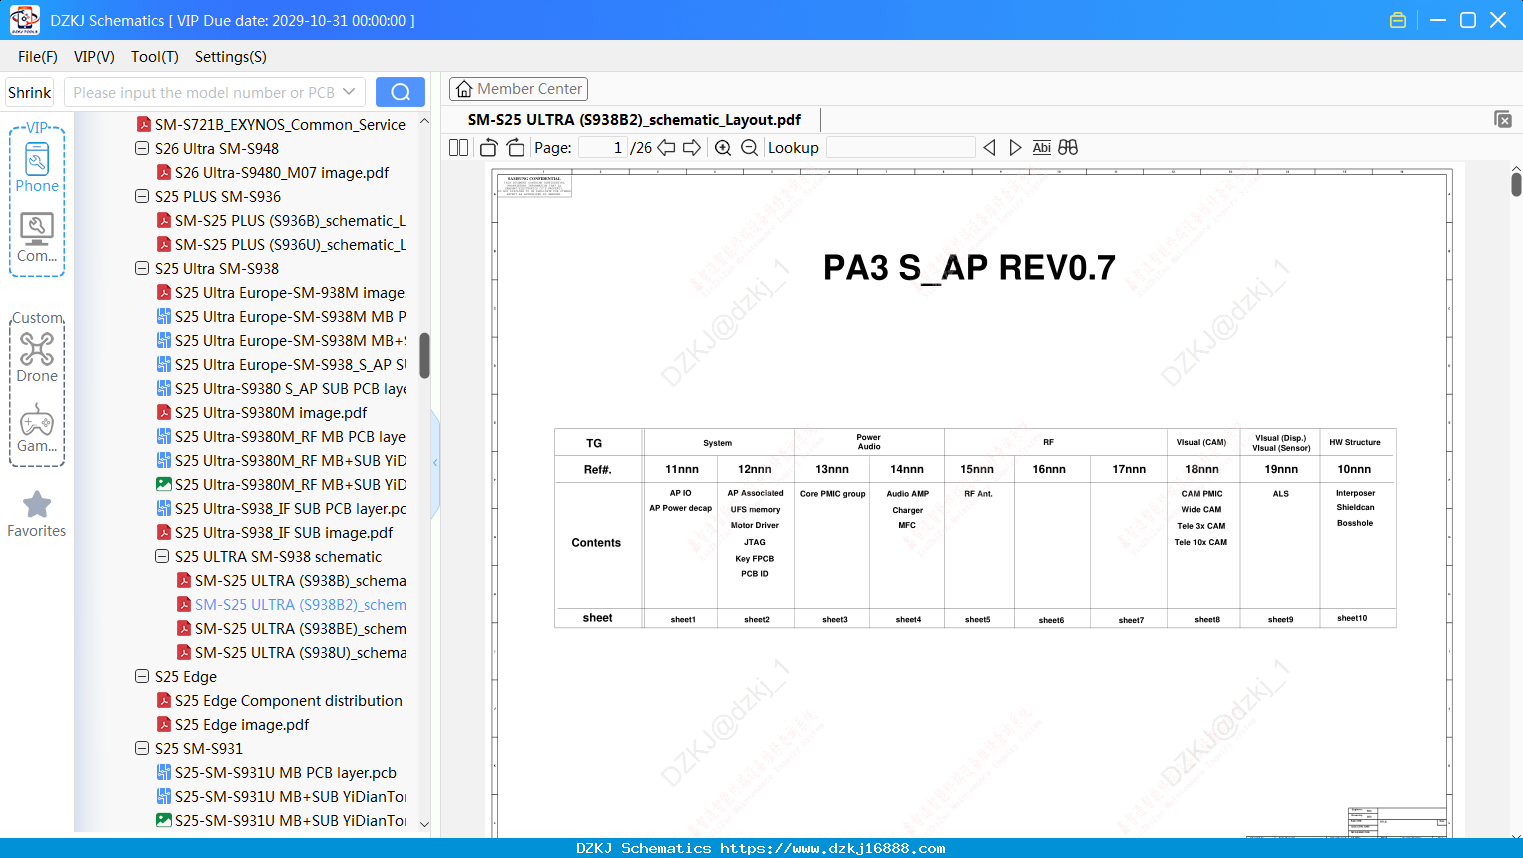Viewport: 1523px width, 858px height.
Task: Click the Lookup text field
Action: 900,148
